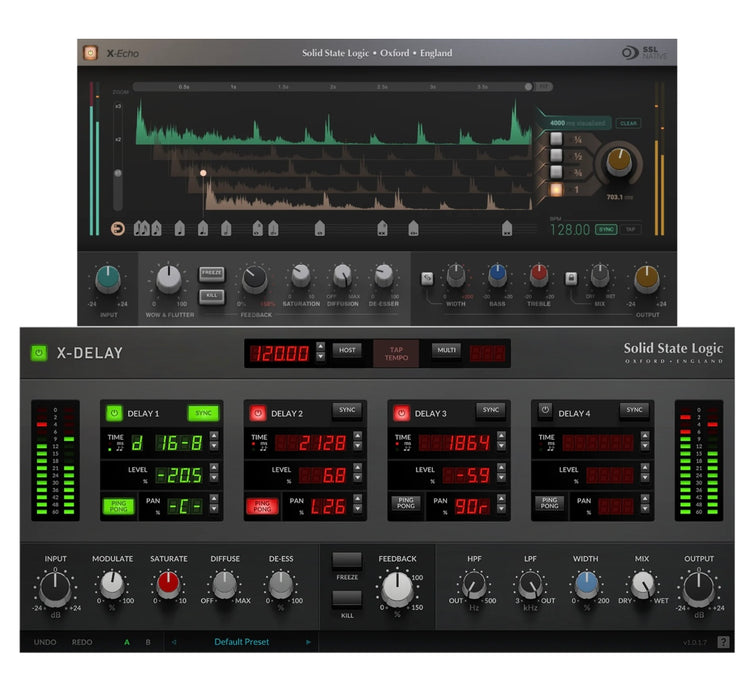The image size is (754, 700).
Task: Click the X-Delay Saturate red knob
Action: (x=168, y=584)
